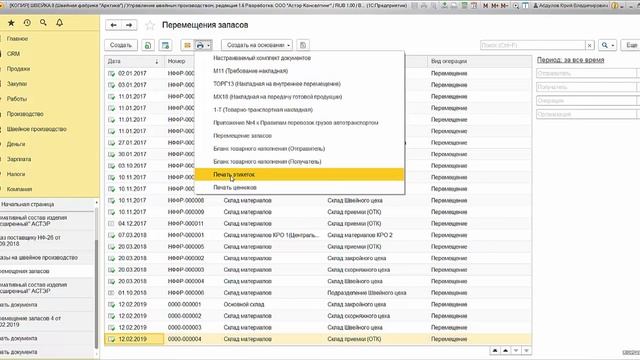Click the sidebar search magnifier icon
640x360 pixels.
[x=43, y=23]
